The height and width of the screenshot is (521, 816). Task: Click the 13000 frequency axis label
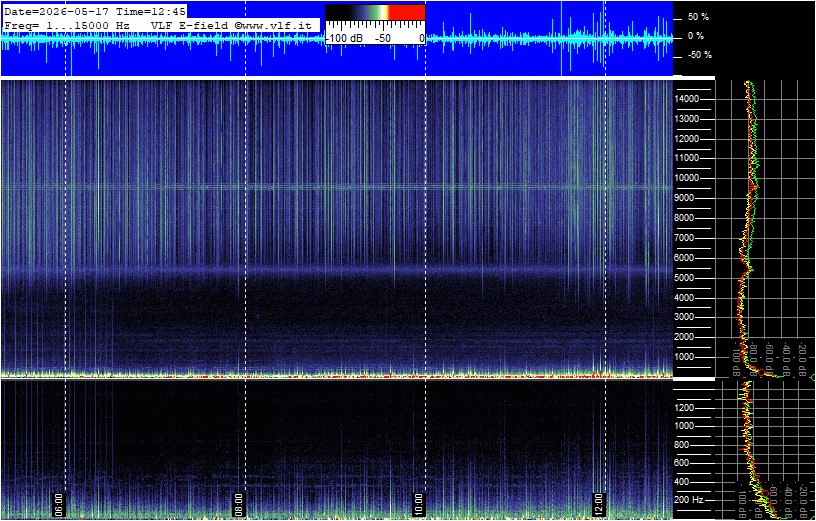(687, 119)
